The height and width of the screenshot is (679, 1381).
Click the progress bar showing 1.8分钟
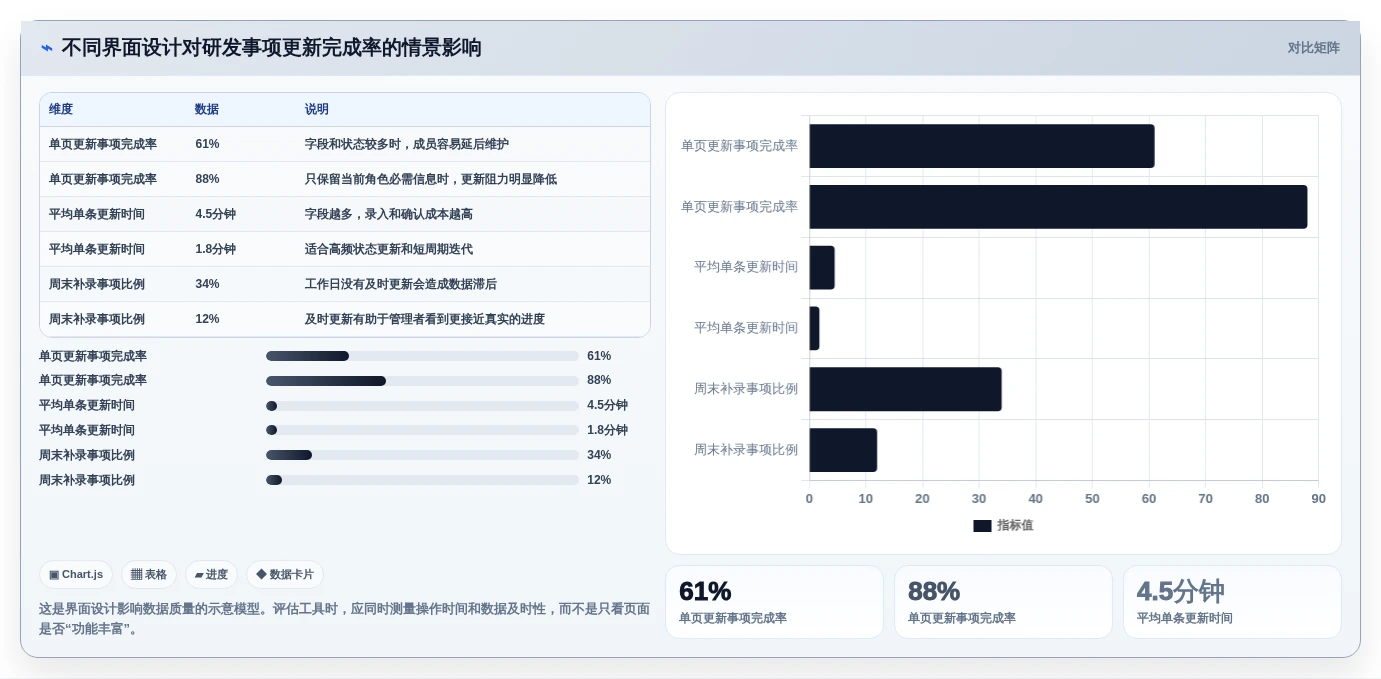(422, 430)
